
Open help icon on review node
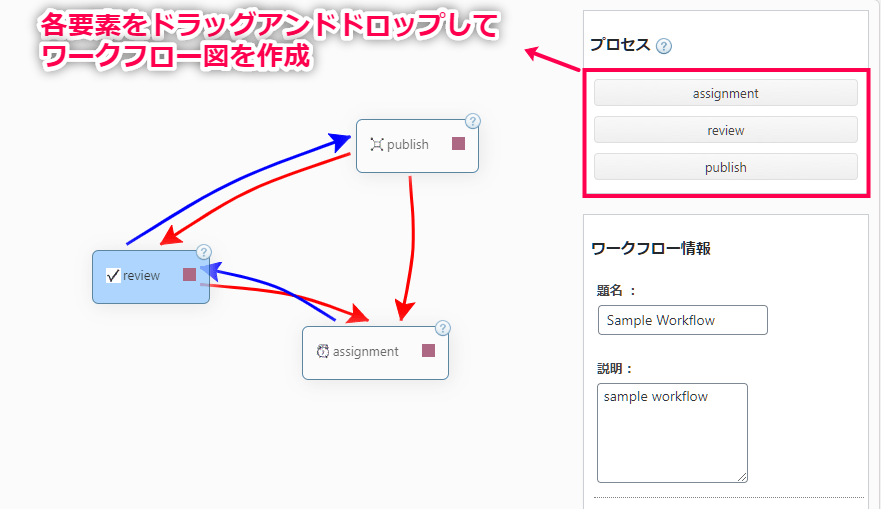203,252
